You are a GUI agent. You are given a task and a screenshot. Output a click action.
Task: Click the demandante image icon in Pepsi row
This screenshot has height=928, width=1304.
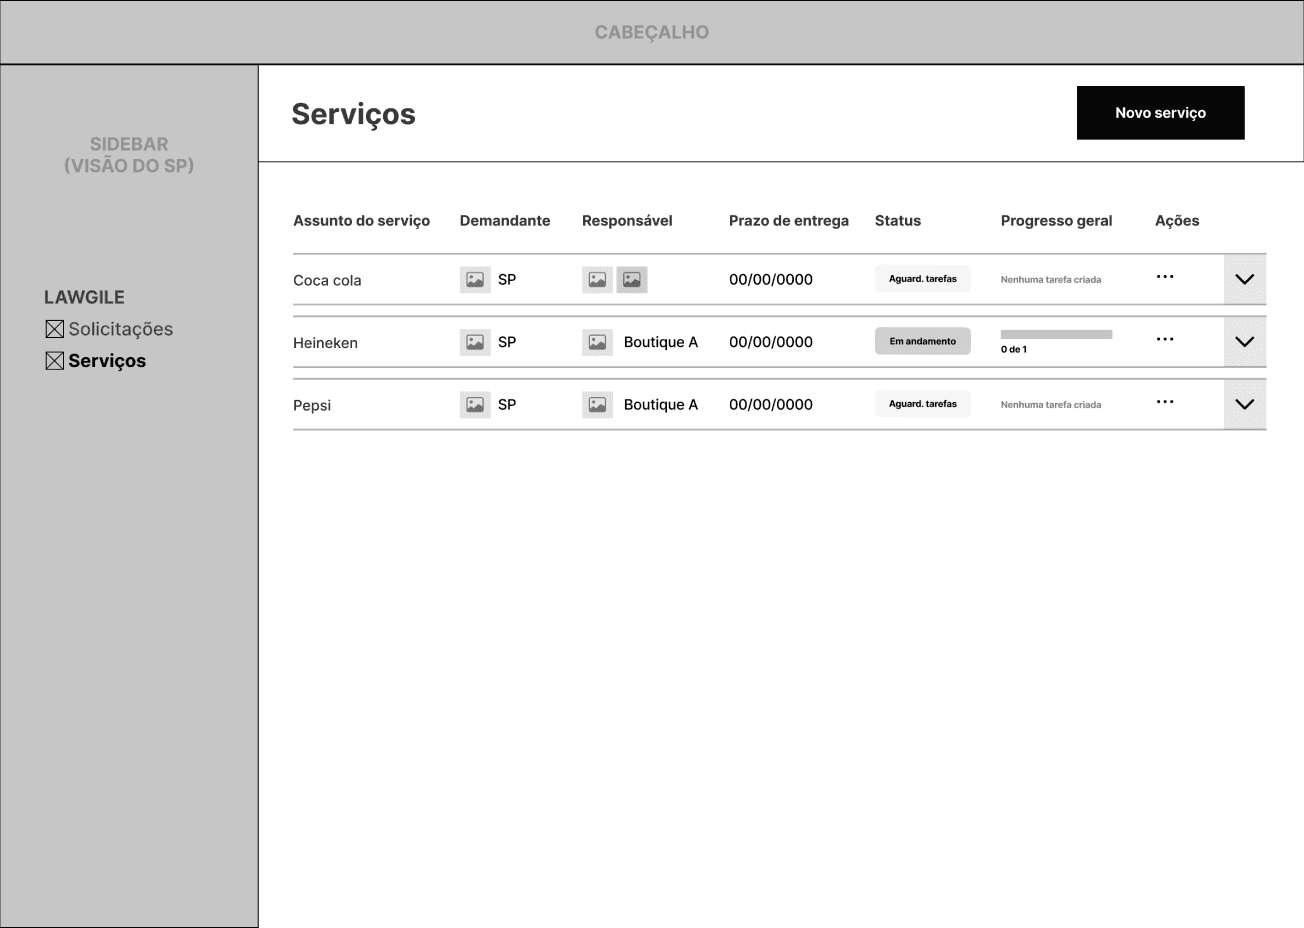pos(475,405)
